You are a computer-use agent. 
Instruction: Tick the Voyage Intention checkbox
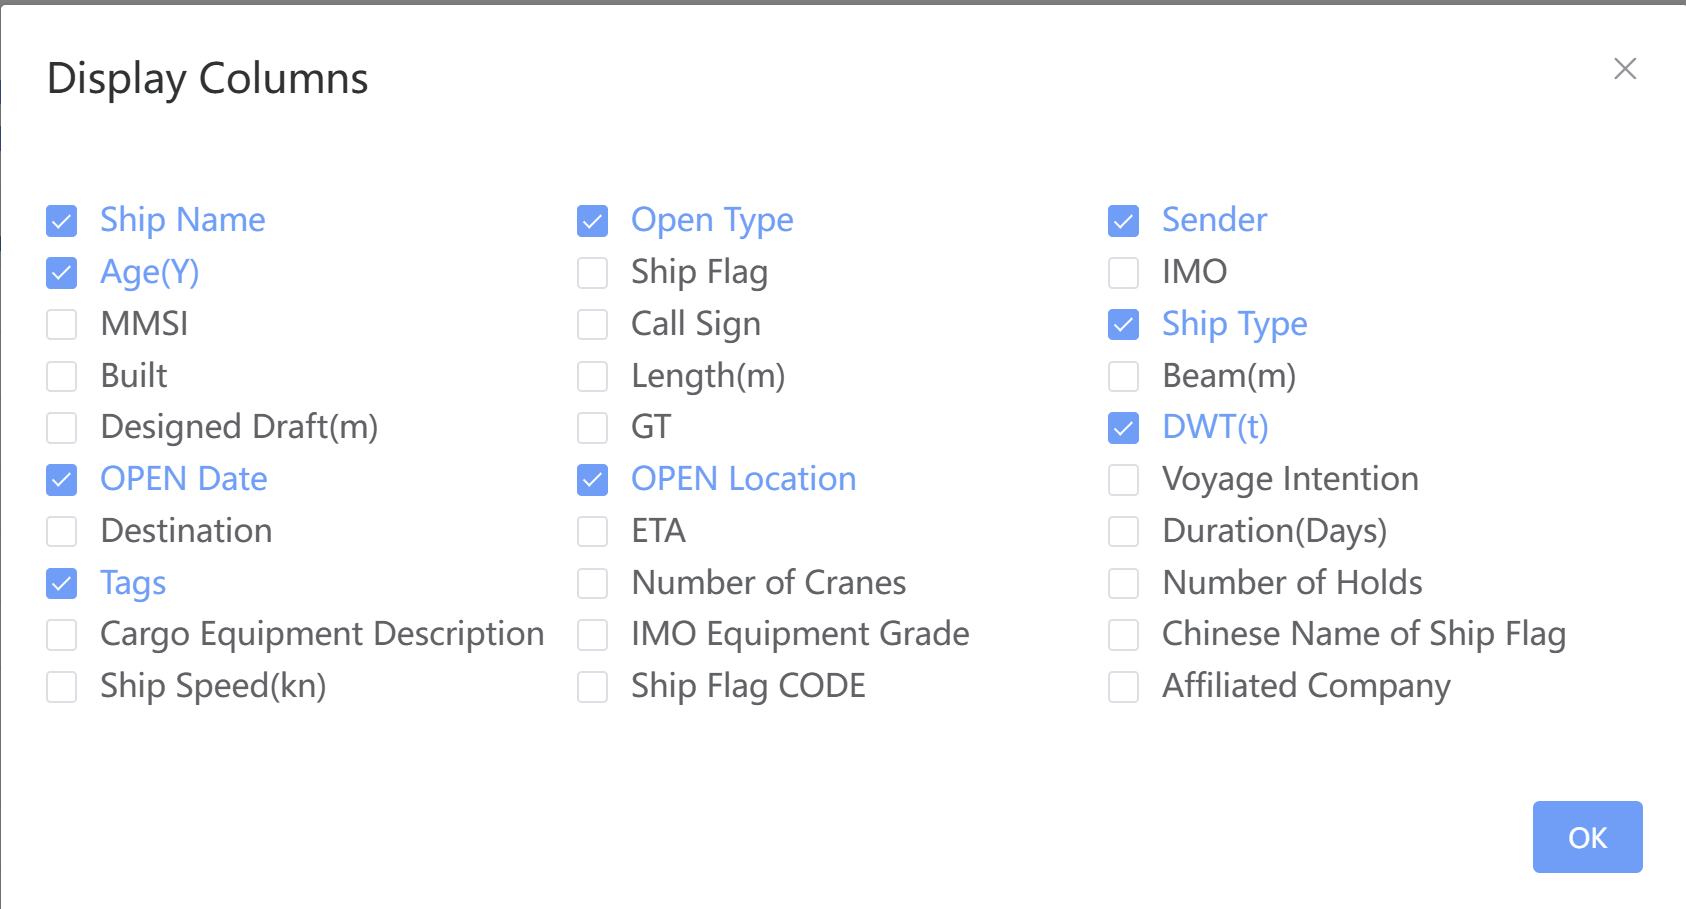[x=1124, y=480]
